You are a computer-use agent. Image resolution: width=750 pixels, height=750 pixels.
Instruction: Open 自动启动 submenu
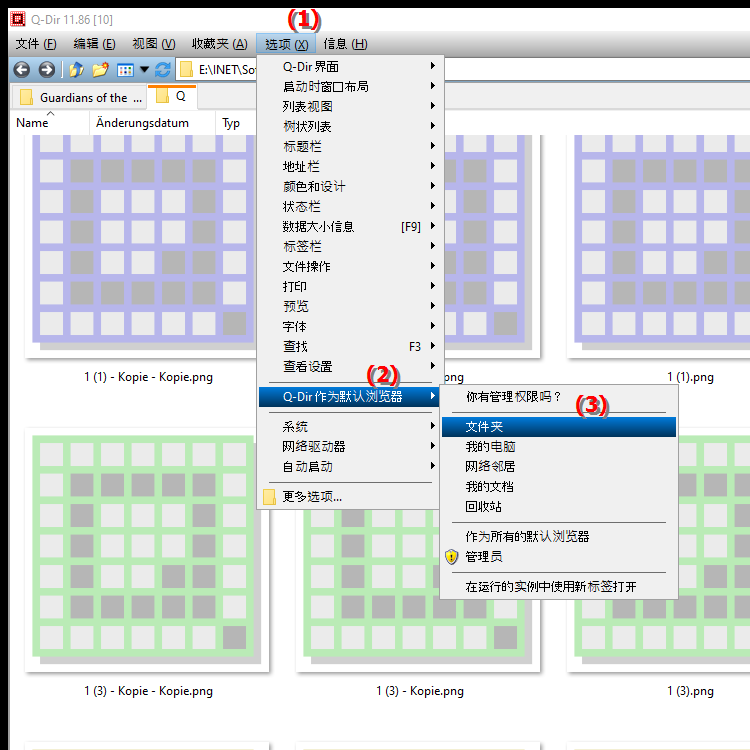[351, 466]
